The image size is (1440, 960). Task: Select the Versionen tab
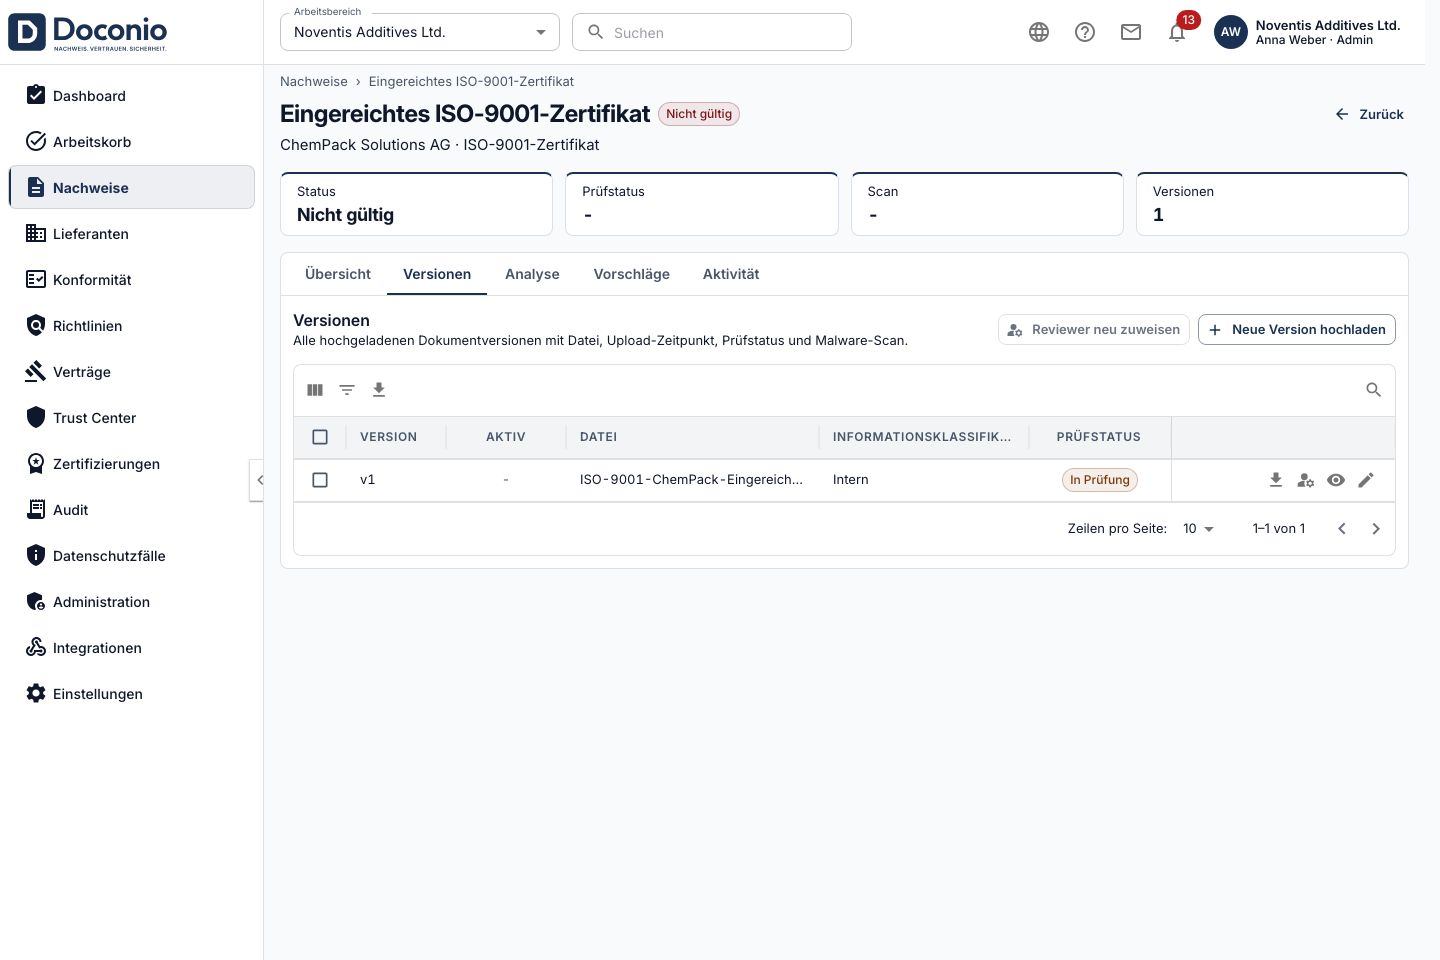tap(437, 274)
